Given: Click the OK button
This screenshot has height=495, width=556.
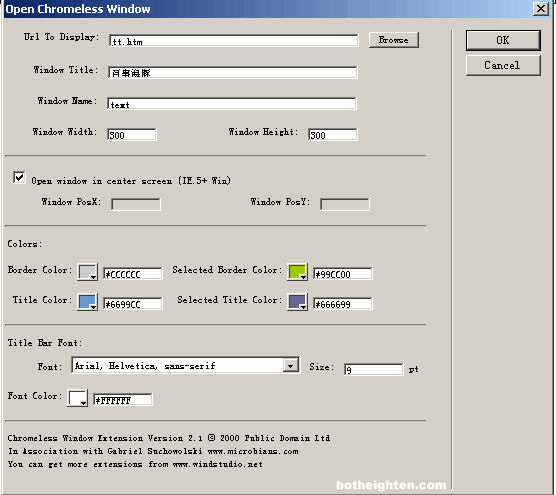Looking at the screenshot, I should (x=503, y=40).
